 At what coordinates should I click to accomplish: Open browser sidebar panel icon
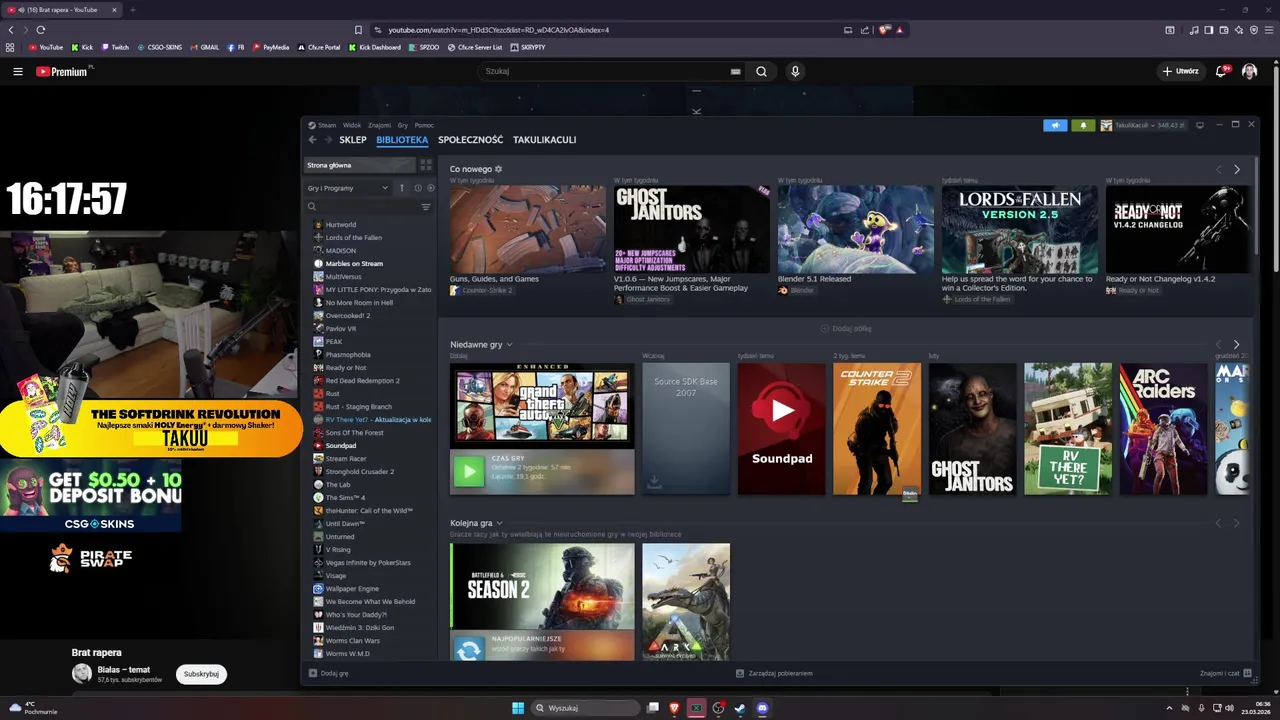[x=1209, y=30]
